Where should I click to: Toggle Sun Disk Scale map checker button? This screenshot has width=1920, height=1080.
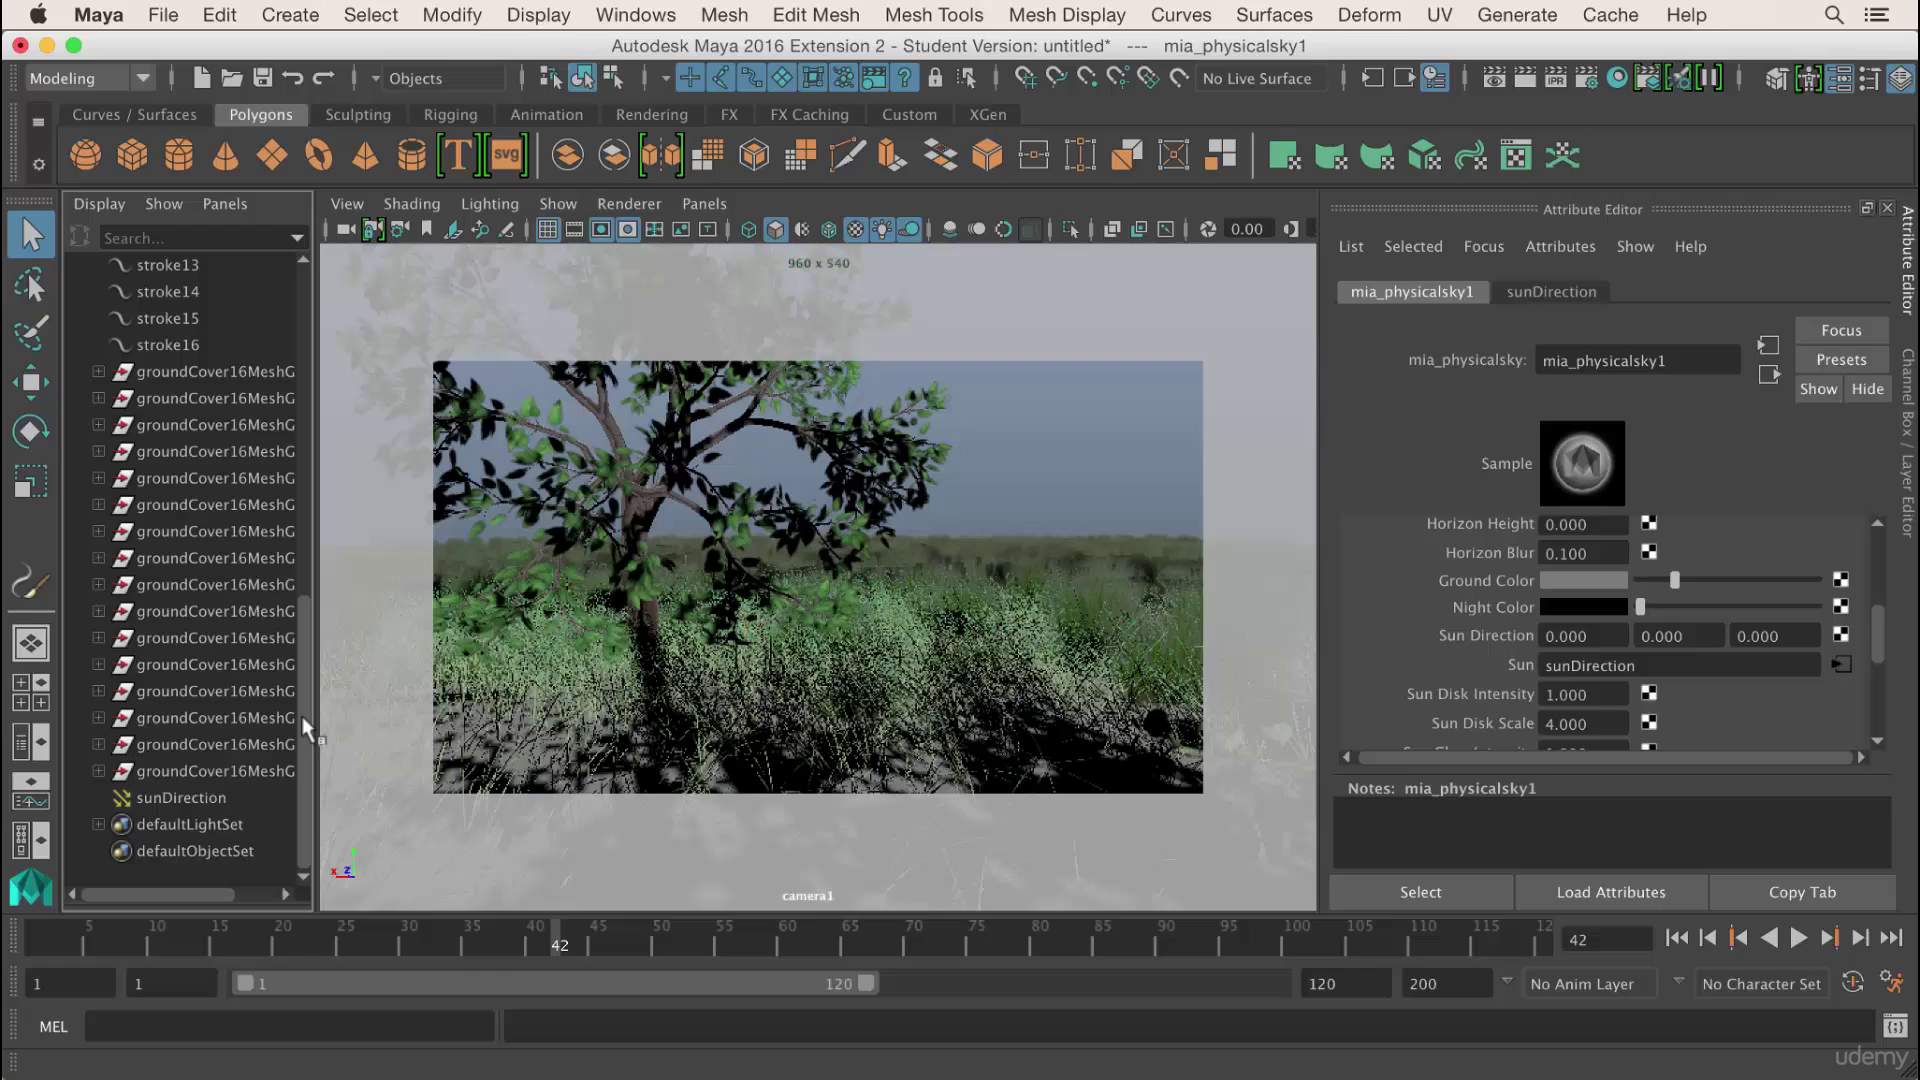click(x=1649, y=722)
